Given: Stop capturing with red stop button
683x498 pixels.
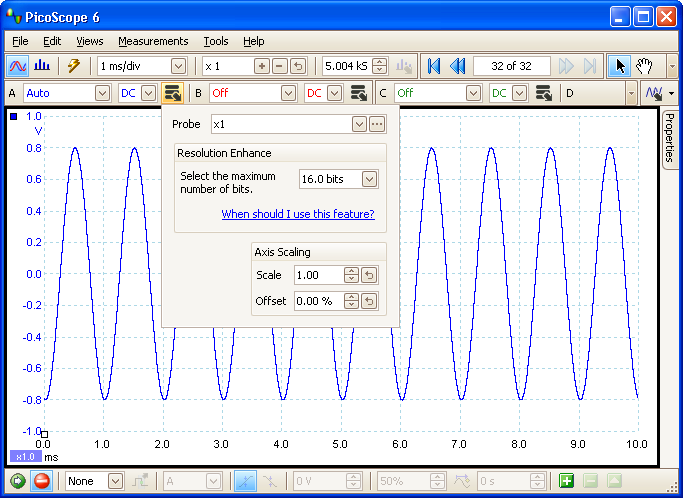Looking at the screenshot, I should point(42,481).
